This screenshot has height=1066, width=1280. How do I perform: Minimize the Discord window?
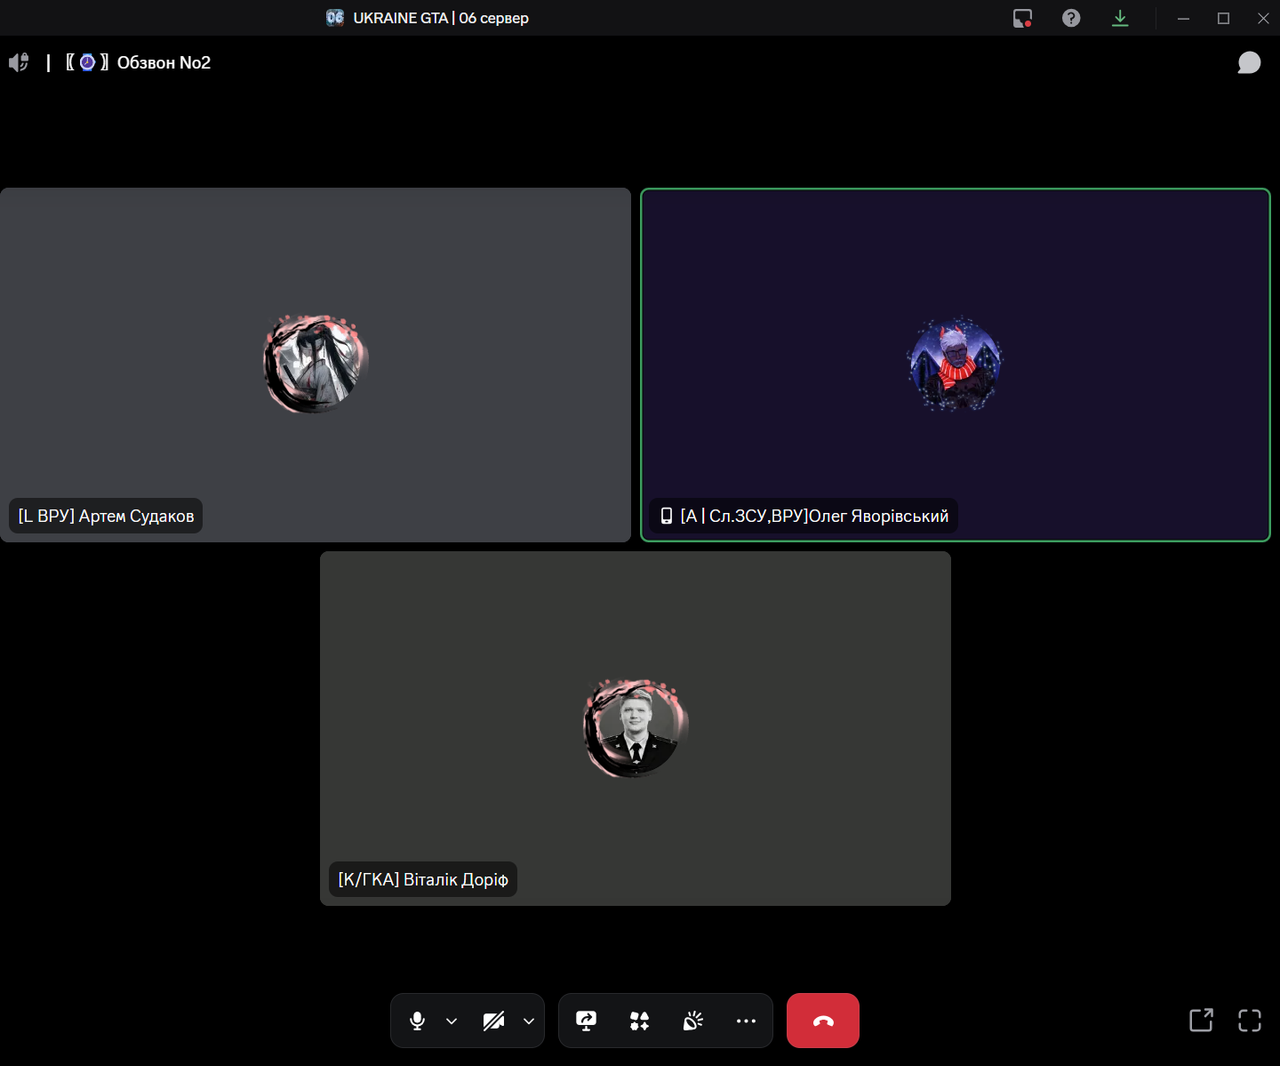click(1183, 18)
